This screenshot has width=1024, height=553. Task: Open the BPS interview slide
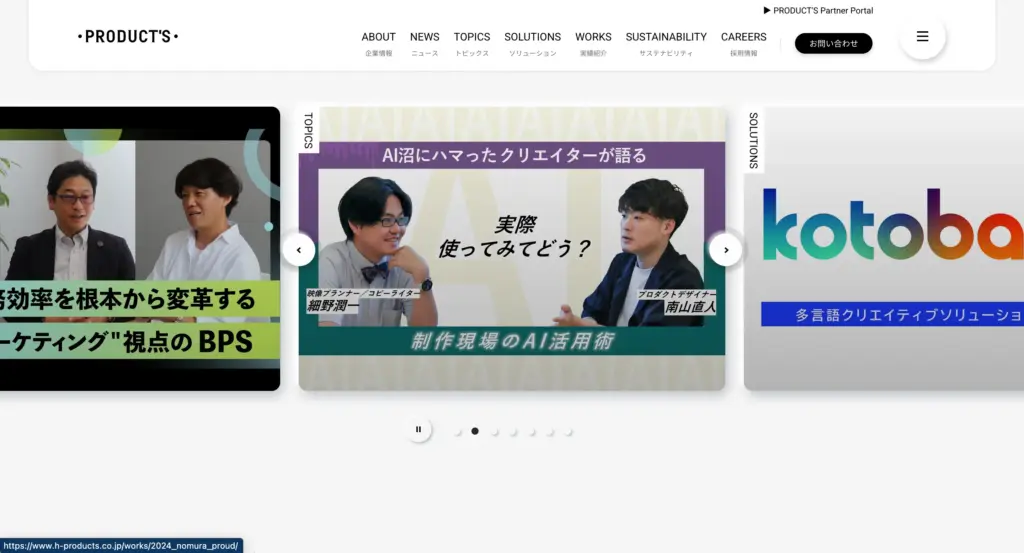pos(140,249)
